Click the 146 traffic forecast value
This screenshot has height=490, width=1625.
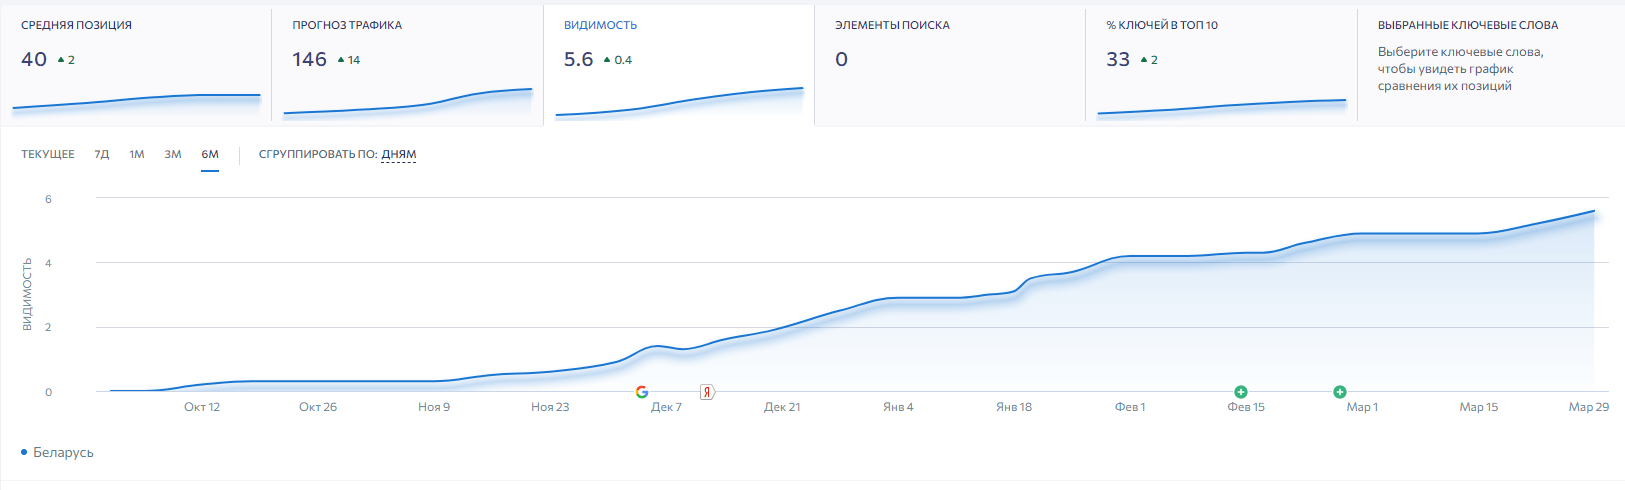(309, 59)
